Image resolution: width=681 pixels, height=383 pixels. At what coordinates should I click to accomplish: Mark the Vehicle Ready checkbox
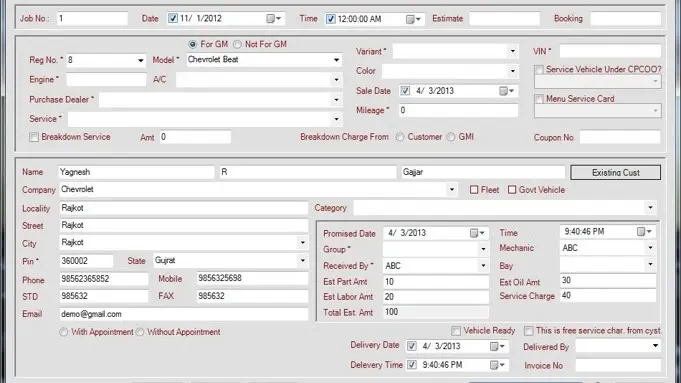(x=456, y=331)
